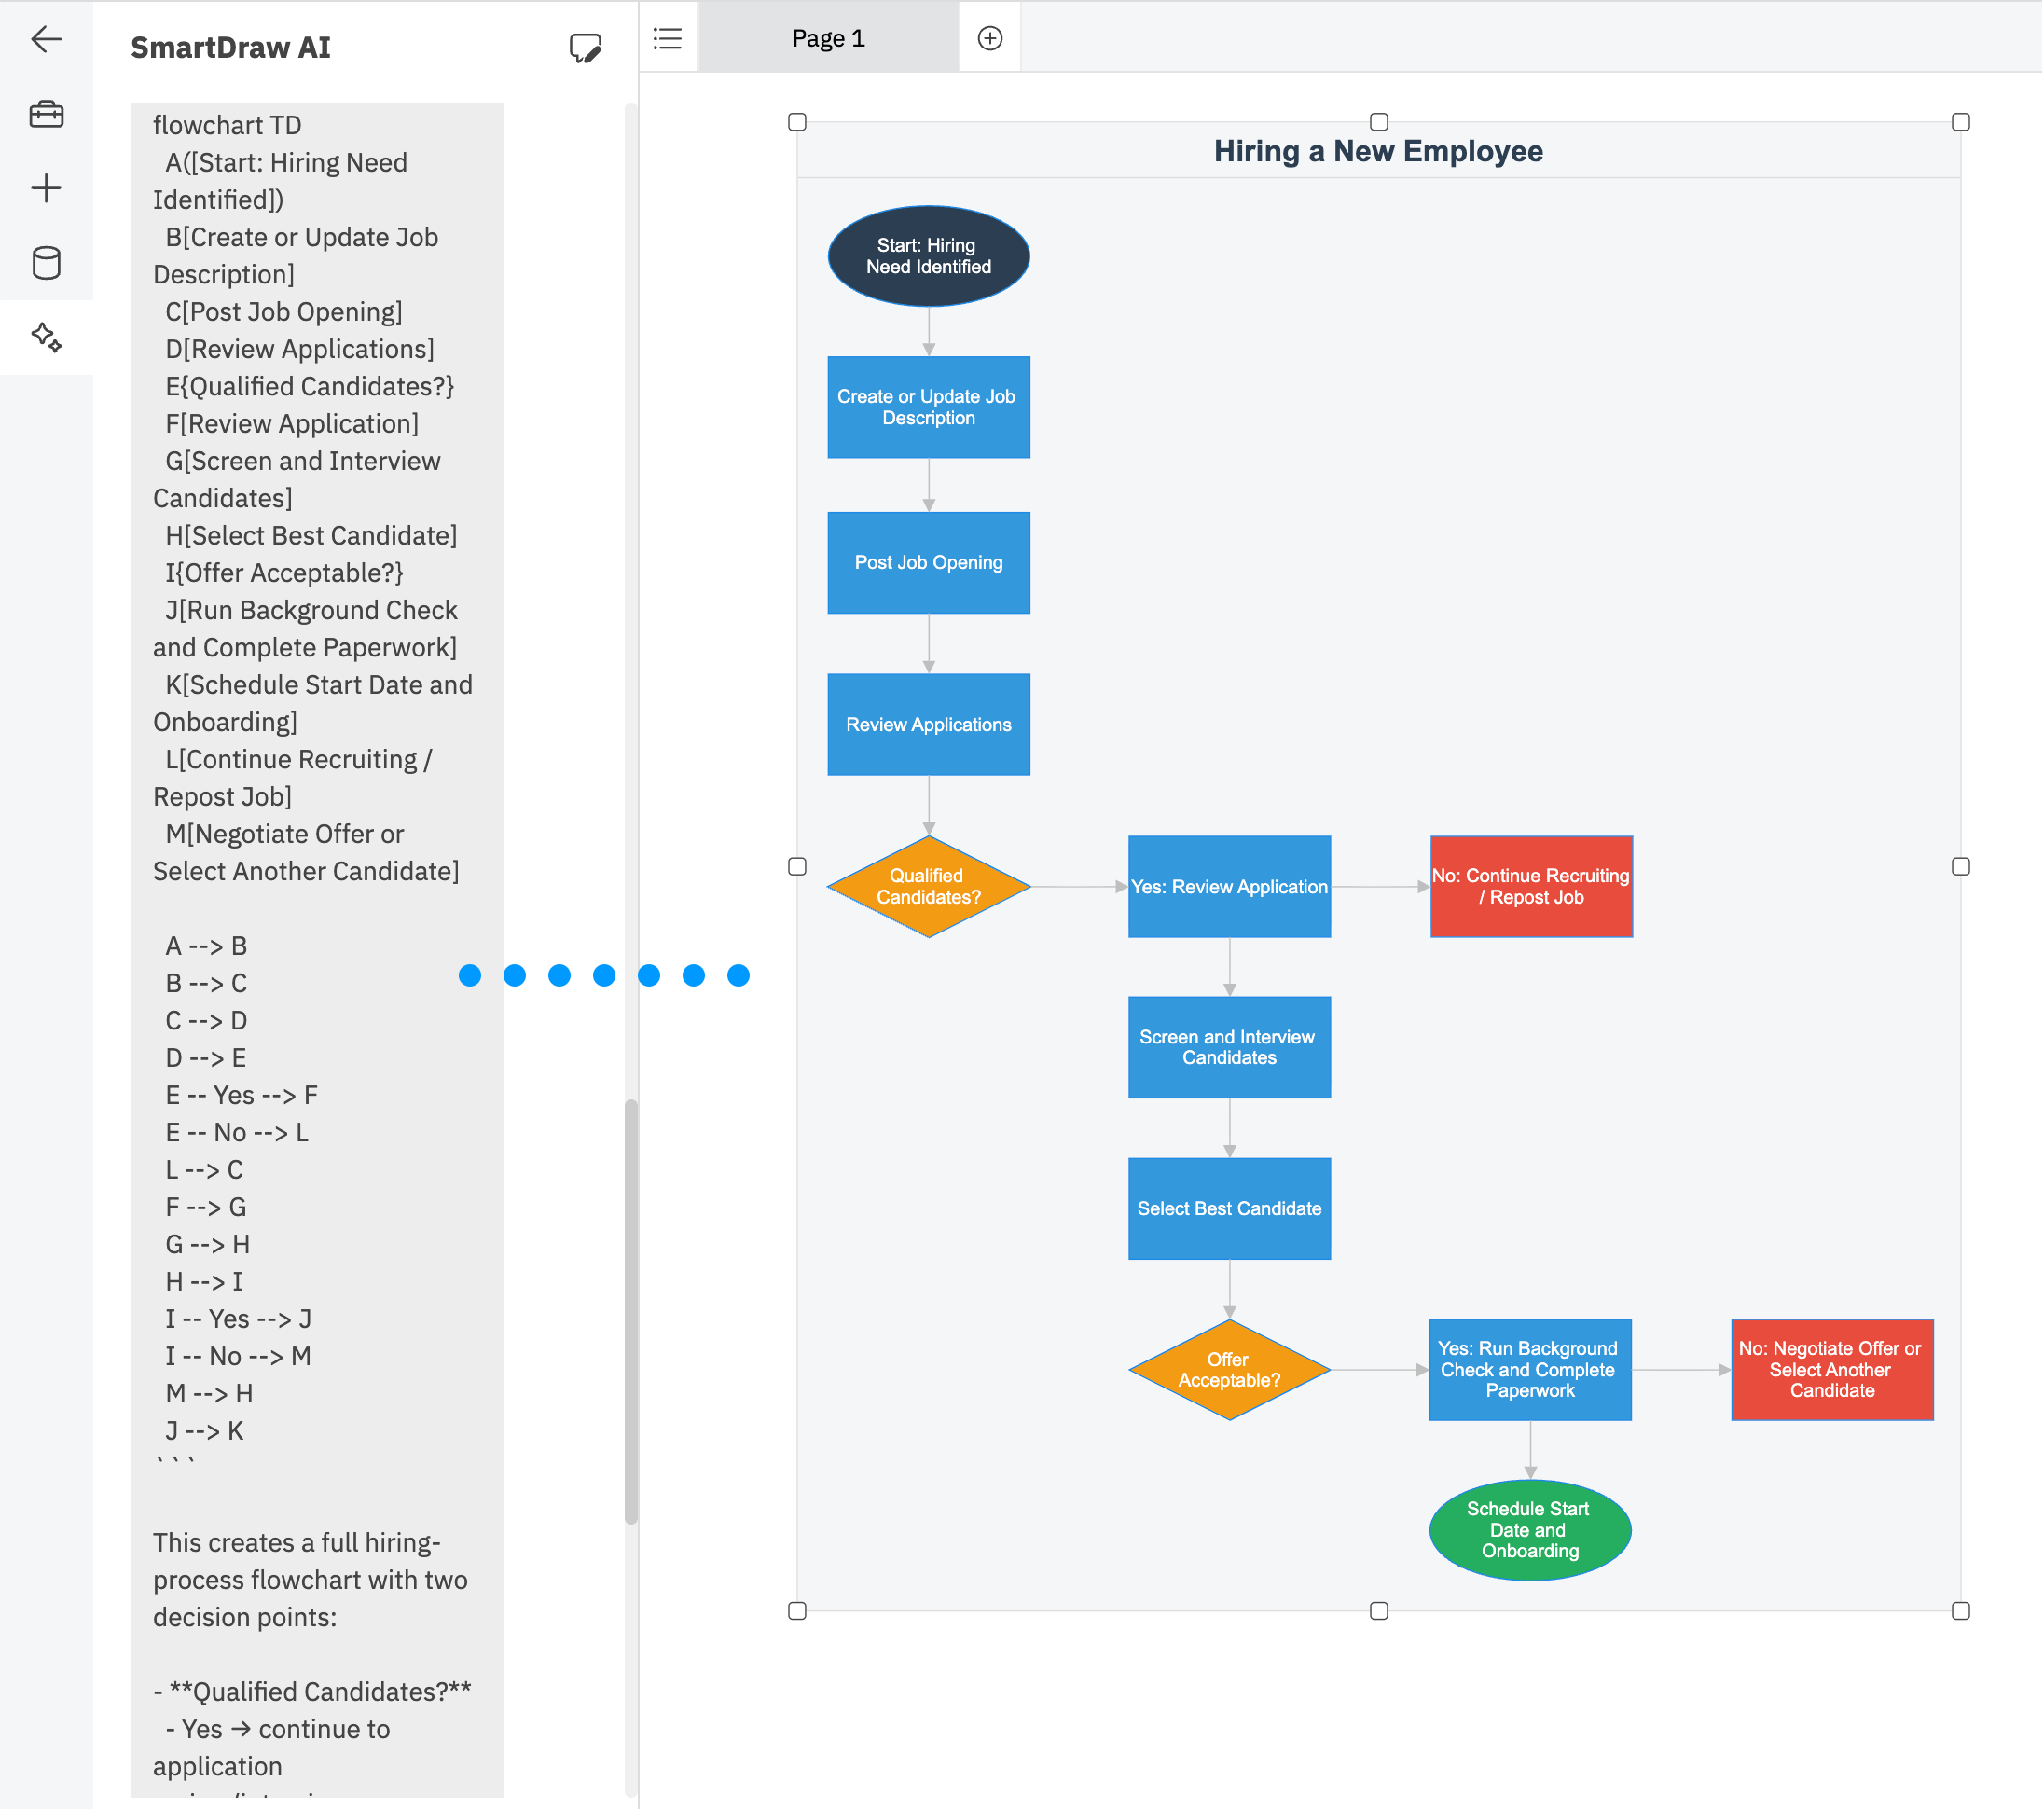Click the middle-left selection handle
The image size is (2044, 1809).
click(797, 867)
